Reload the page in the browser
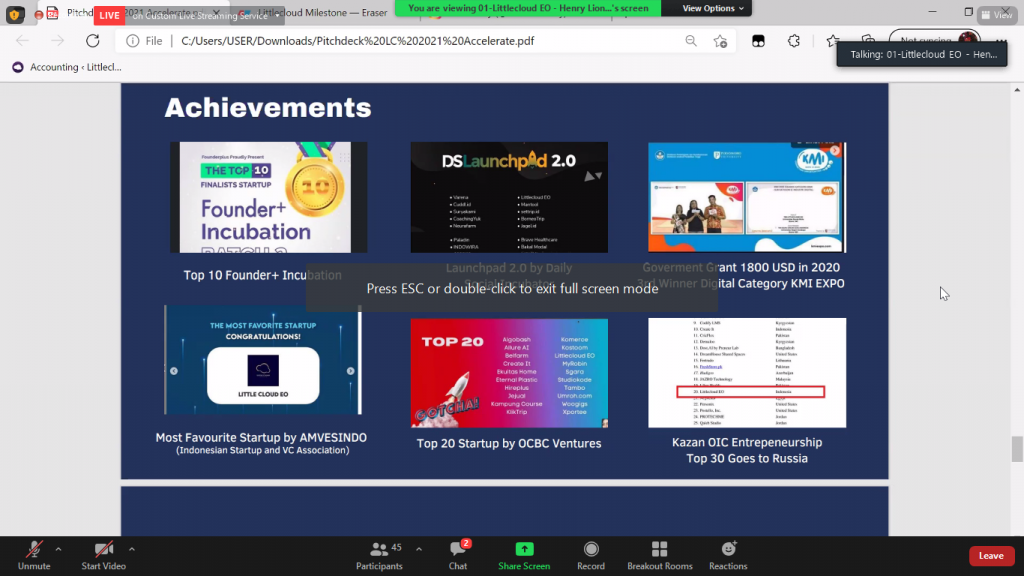The height and width of the screenshot is (576, 1024). coord(93,40)
